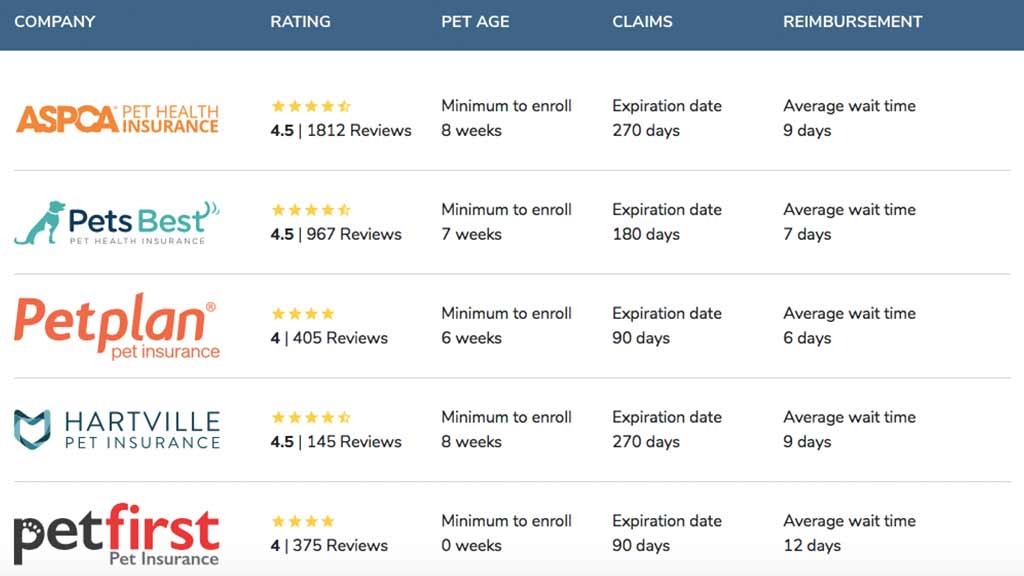Click Petplan's four-star rating icons
The width and height of the screenshot is (1024, 576).
pyautogui.click(x=303, y=313)
